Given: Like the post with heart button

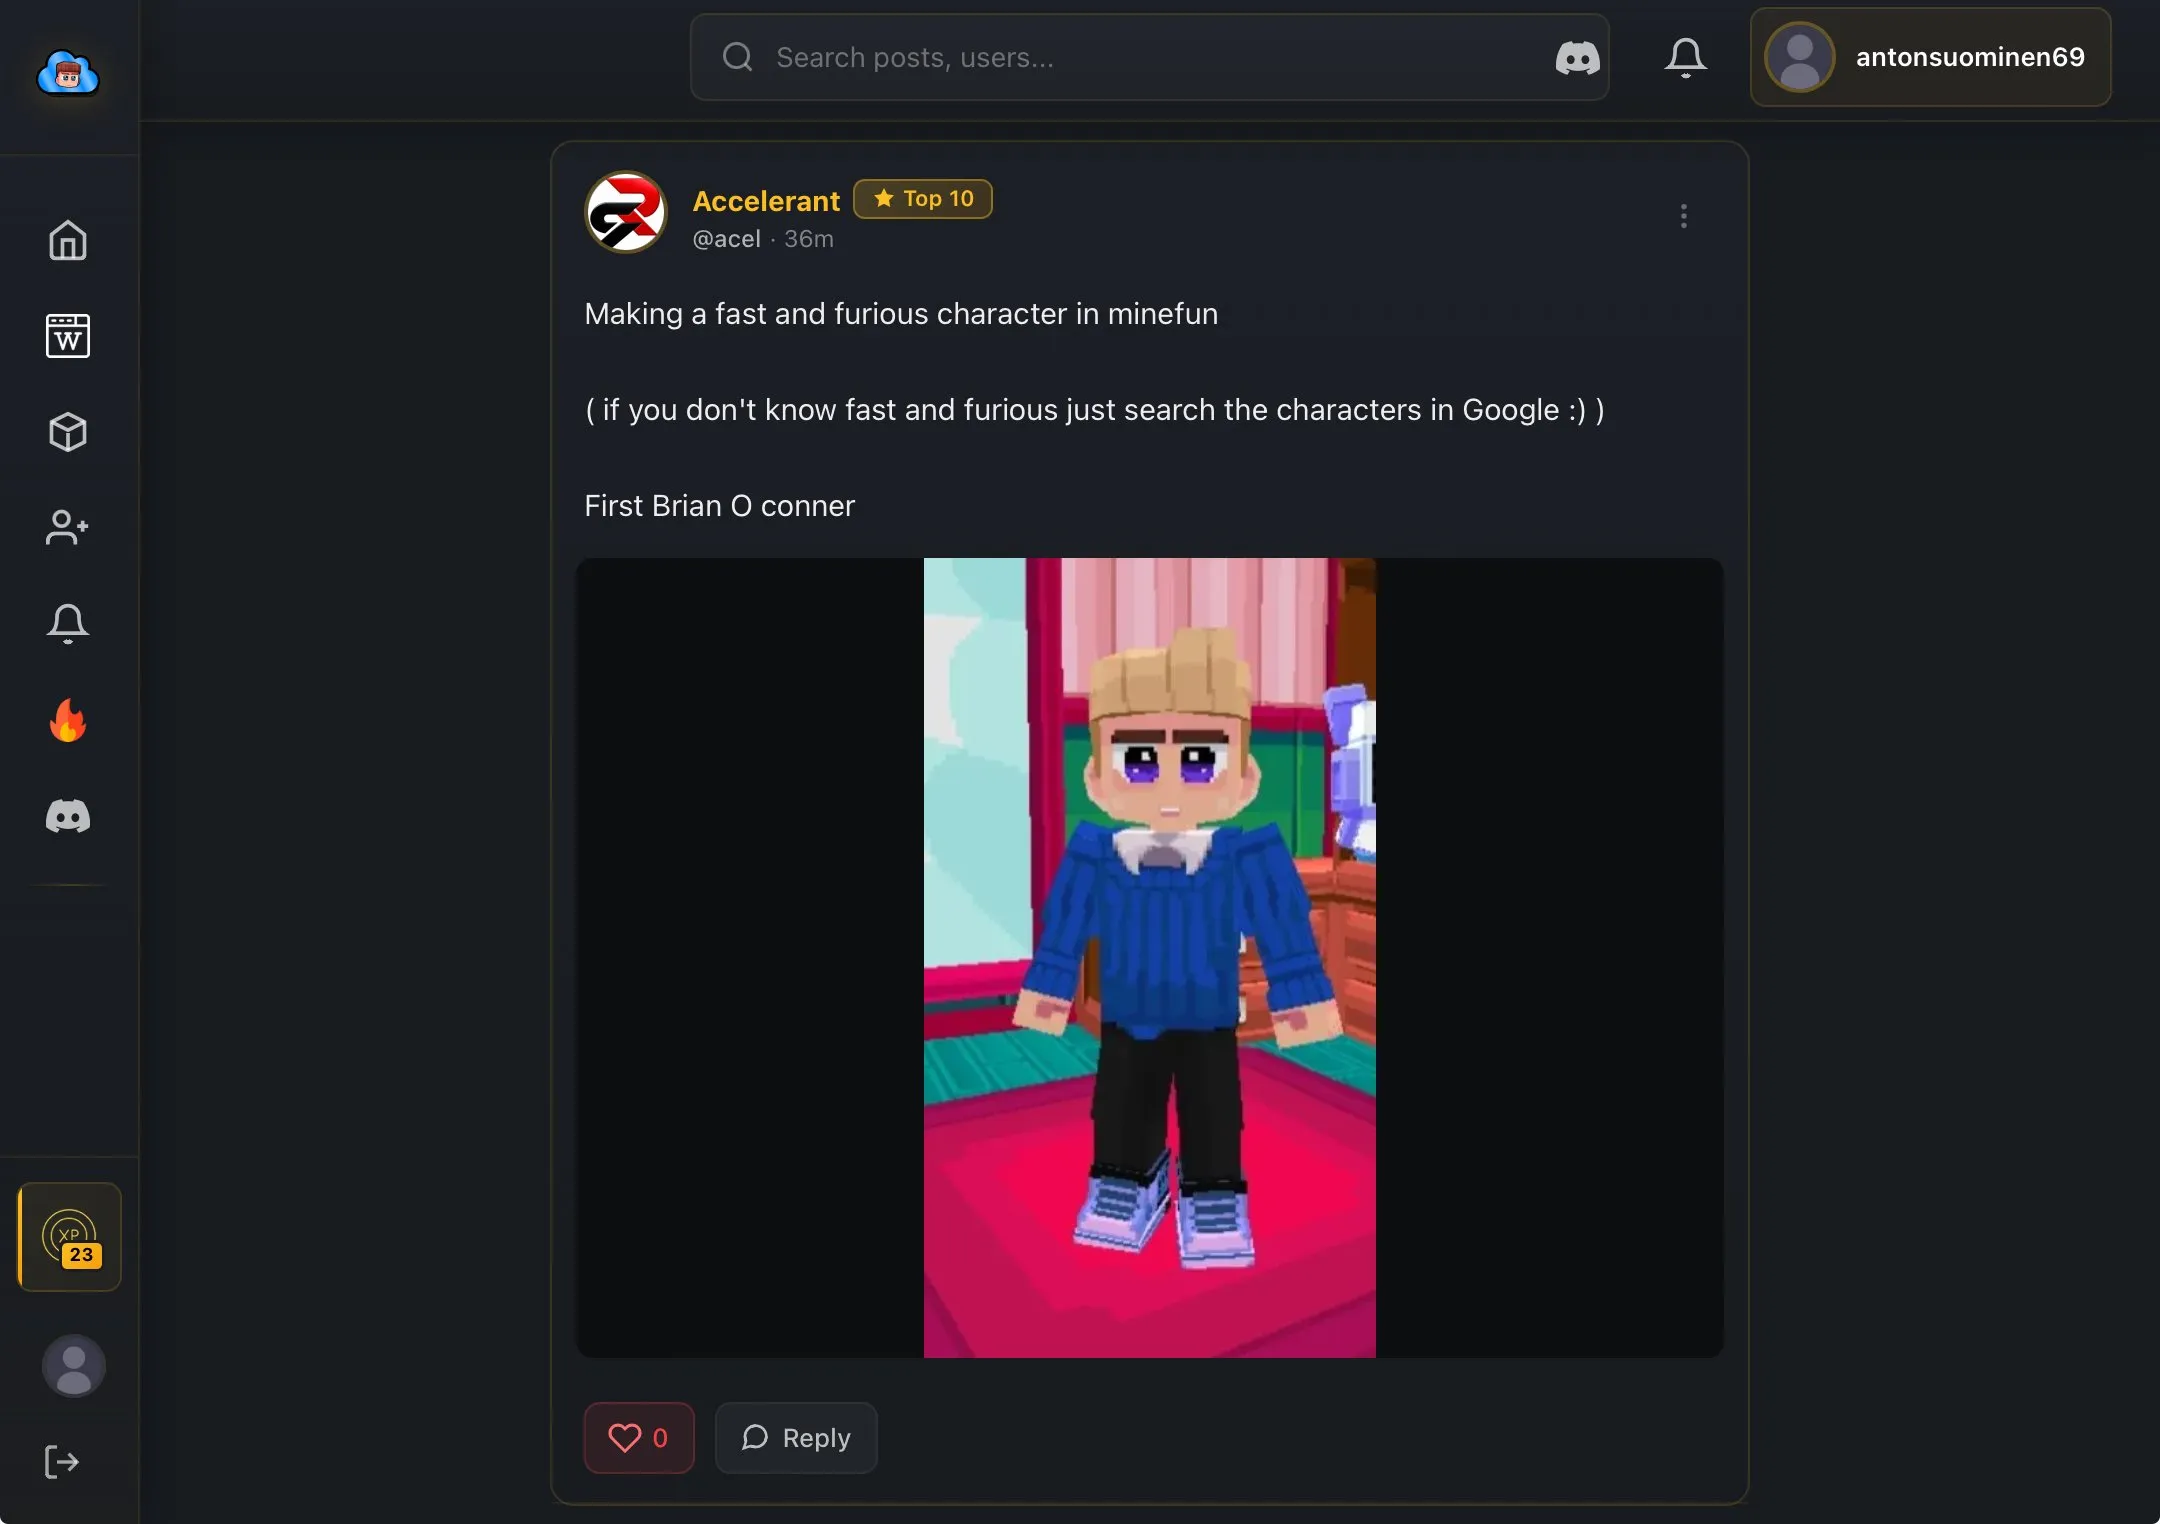Looking at the screenshot, I should tap(639, 1438).
